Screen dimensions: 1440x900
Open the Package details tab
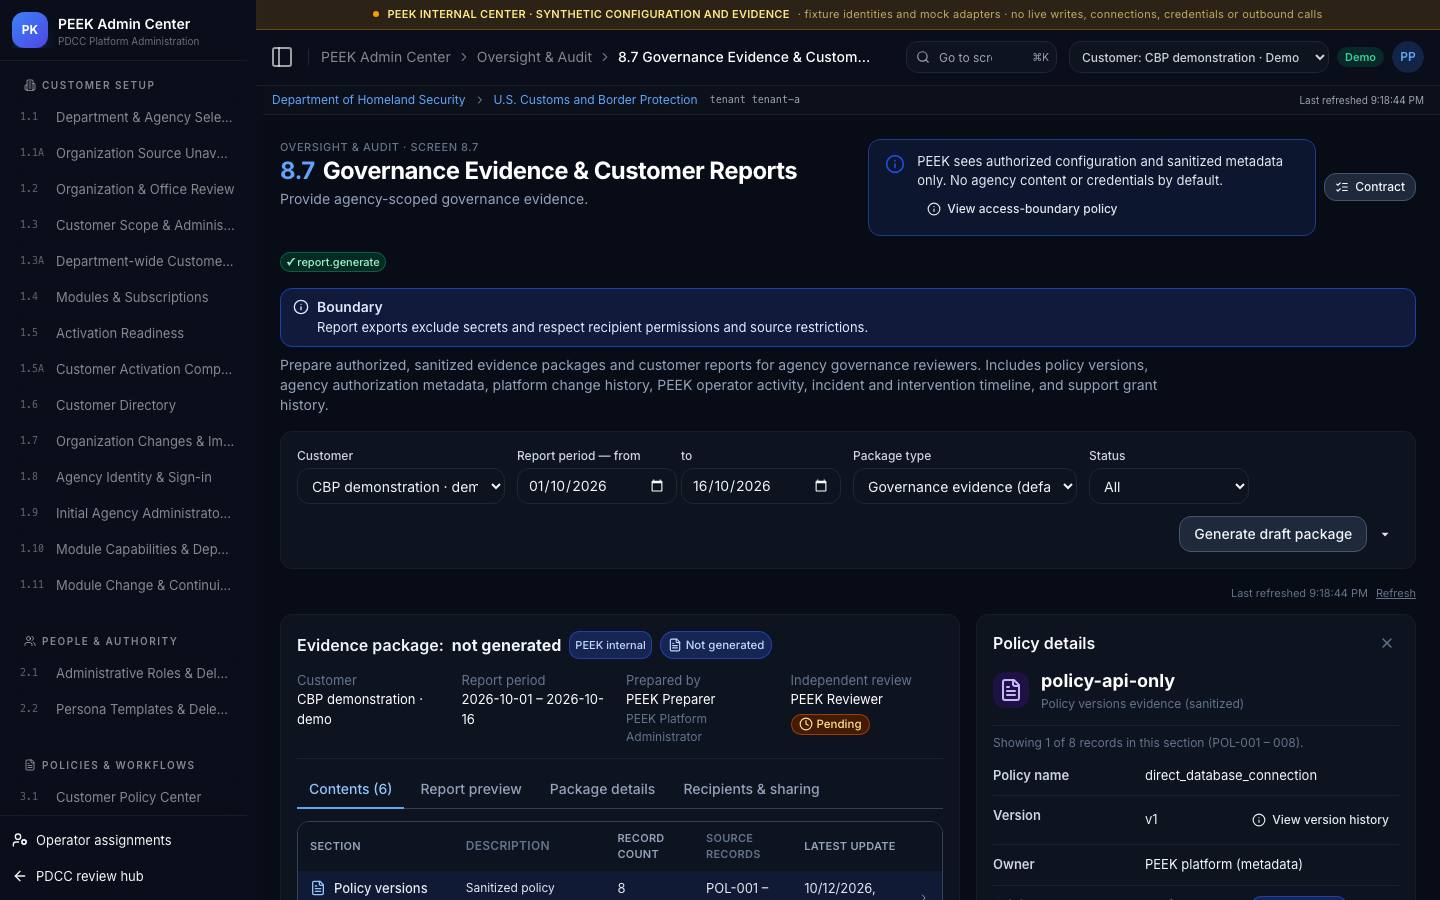coord(602,789)
